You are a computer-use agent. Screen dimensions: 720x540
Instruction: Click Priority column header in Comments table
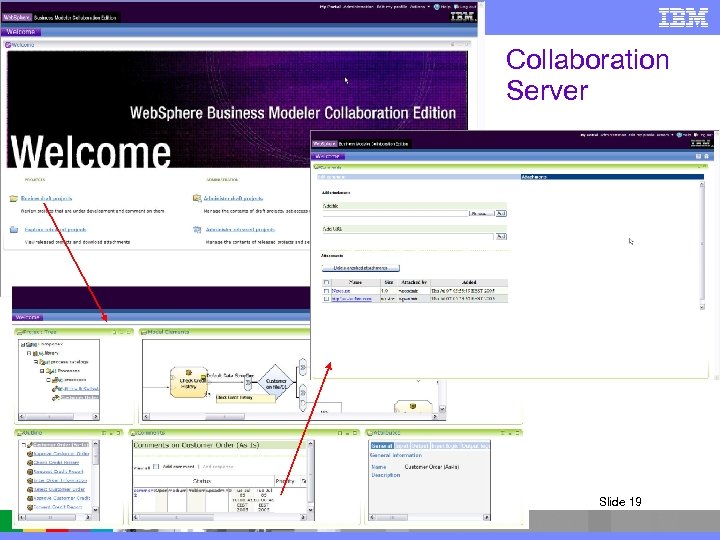click(x=285, y=481)
